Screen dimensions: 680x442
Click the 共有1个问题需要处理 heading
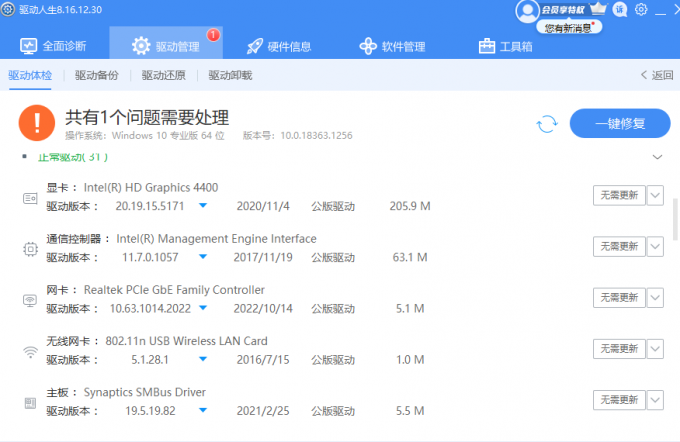pos(147,118)
